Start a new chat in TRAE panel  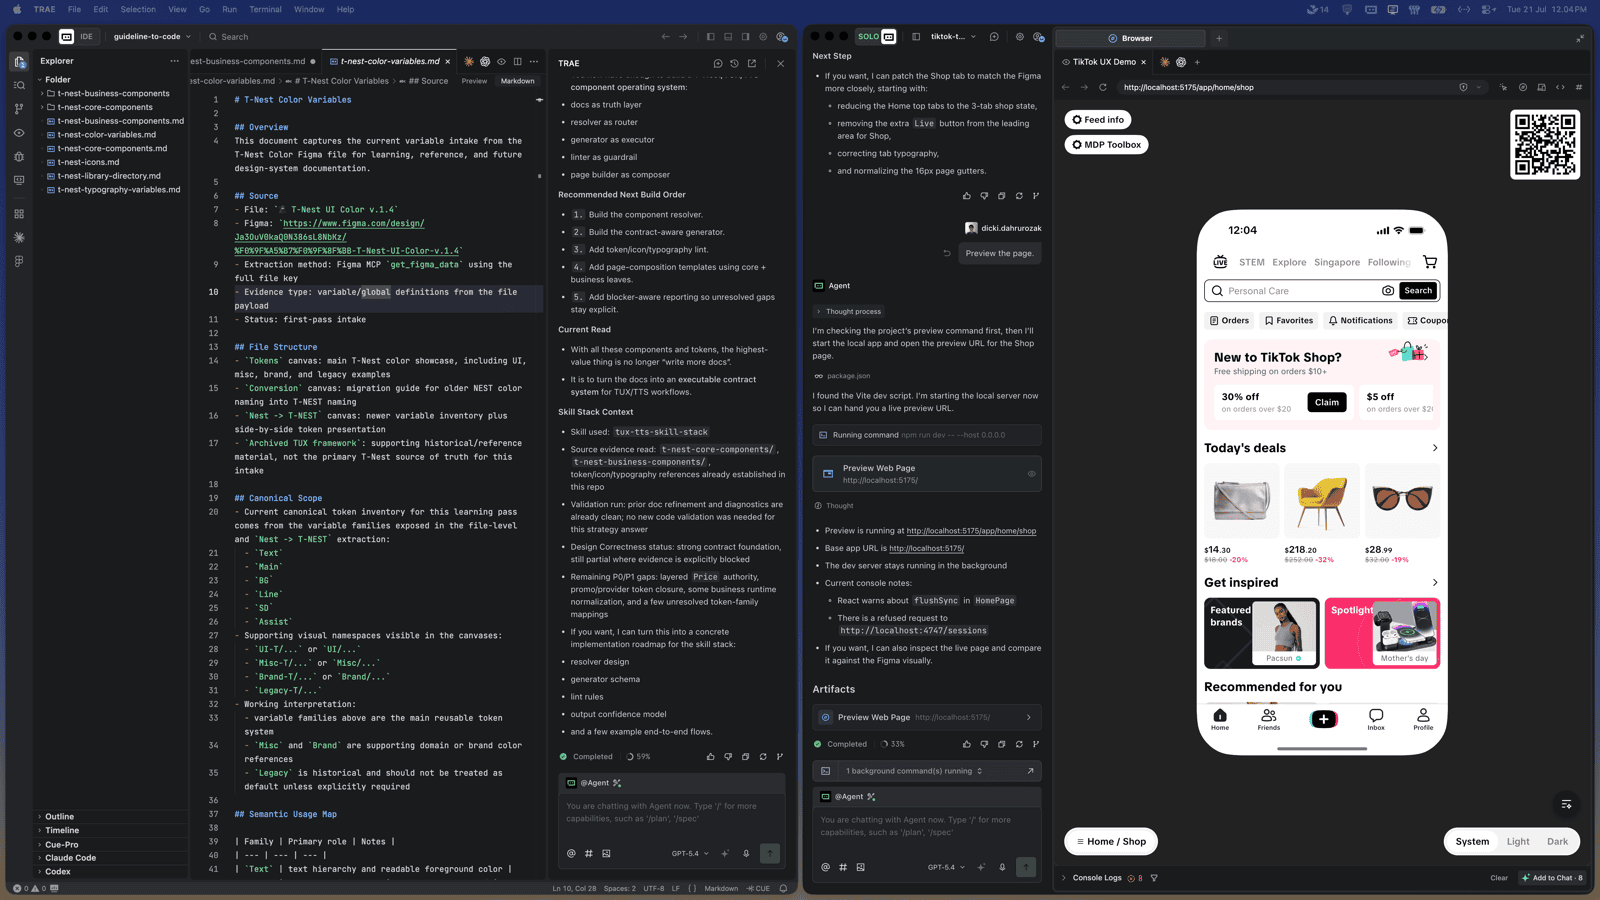click(x=718, y=63)
